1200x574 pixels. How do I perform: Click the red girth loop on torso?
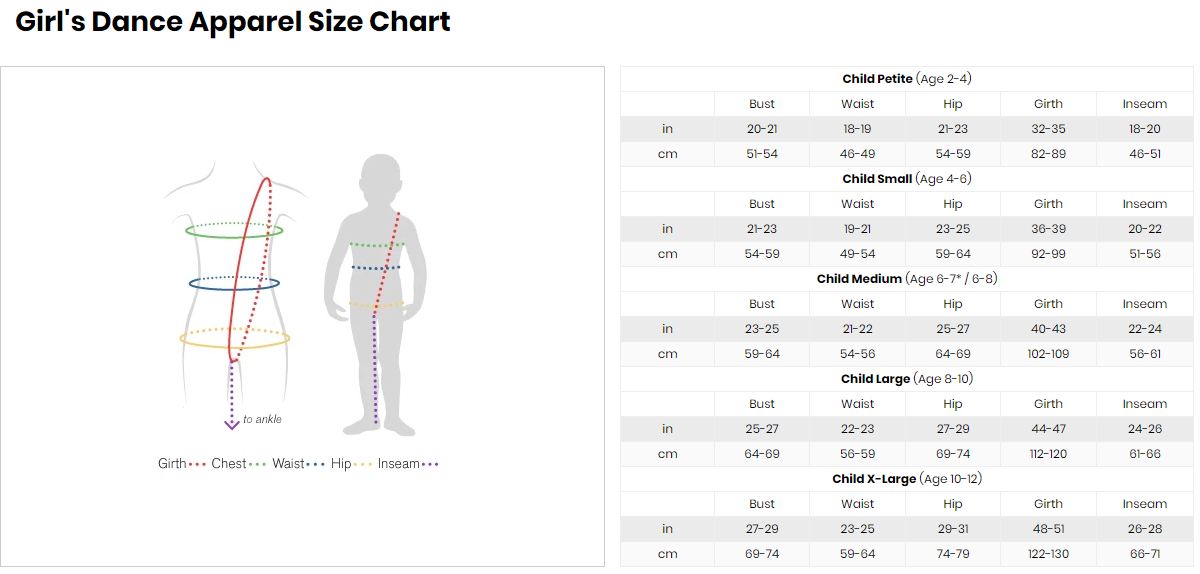pos(251,269)
